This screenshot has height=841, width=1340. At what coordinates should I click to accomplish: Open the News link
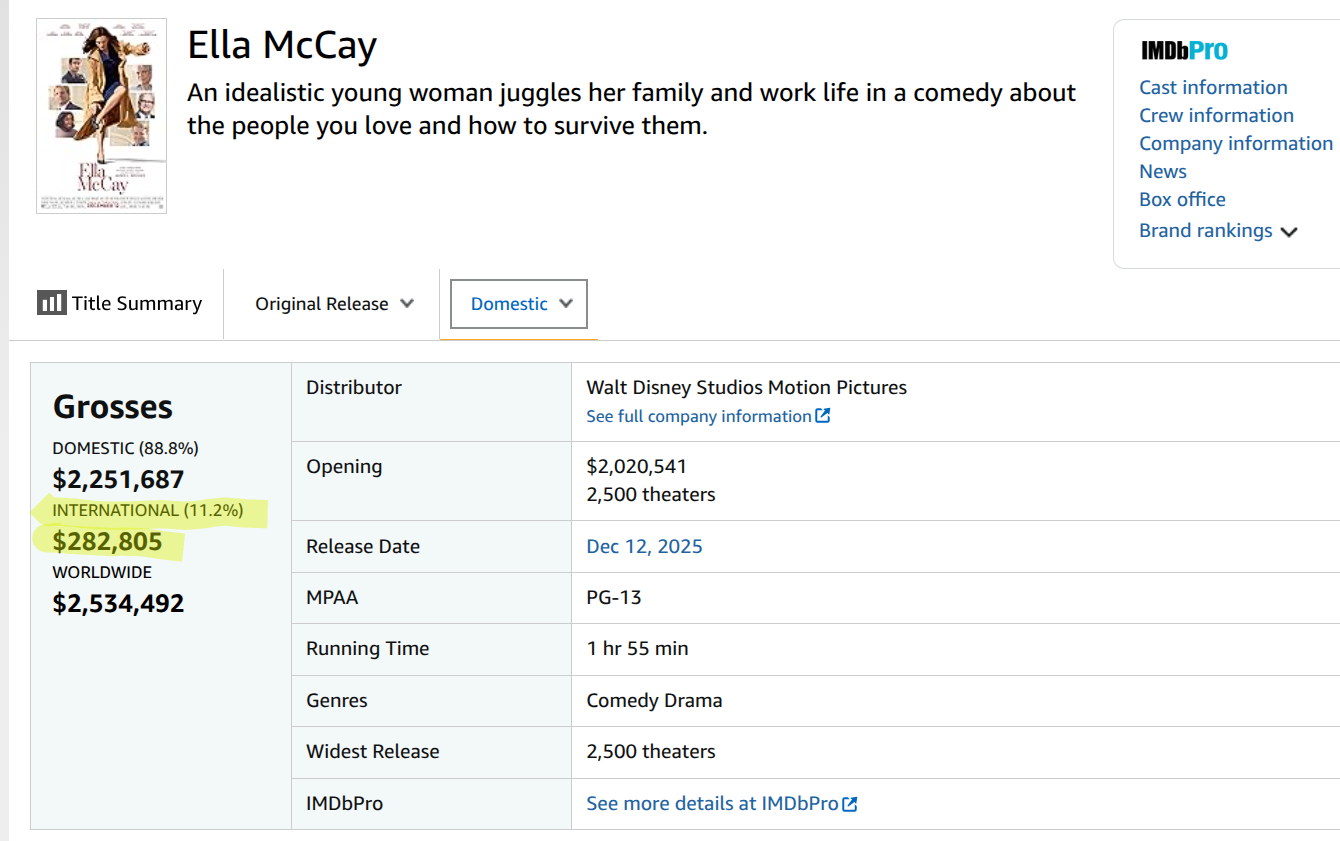(x=1162, y=171)
